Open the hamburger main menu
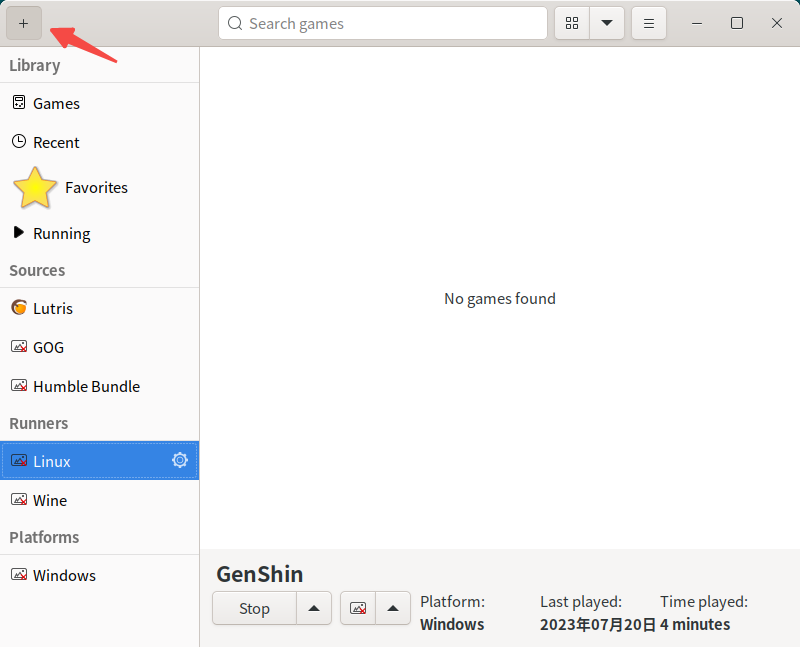 (648, 23)
